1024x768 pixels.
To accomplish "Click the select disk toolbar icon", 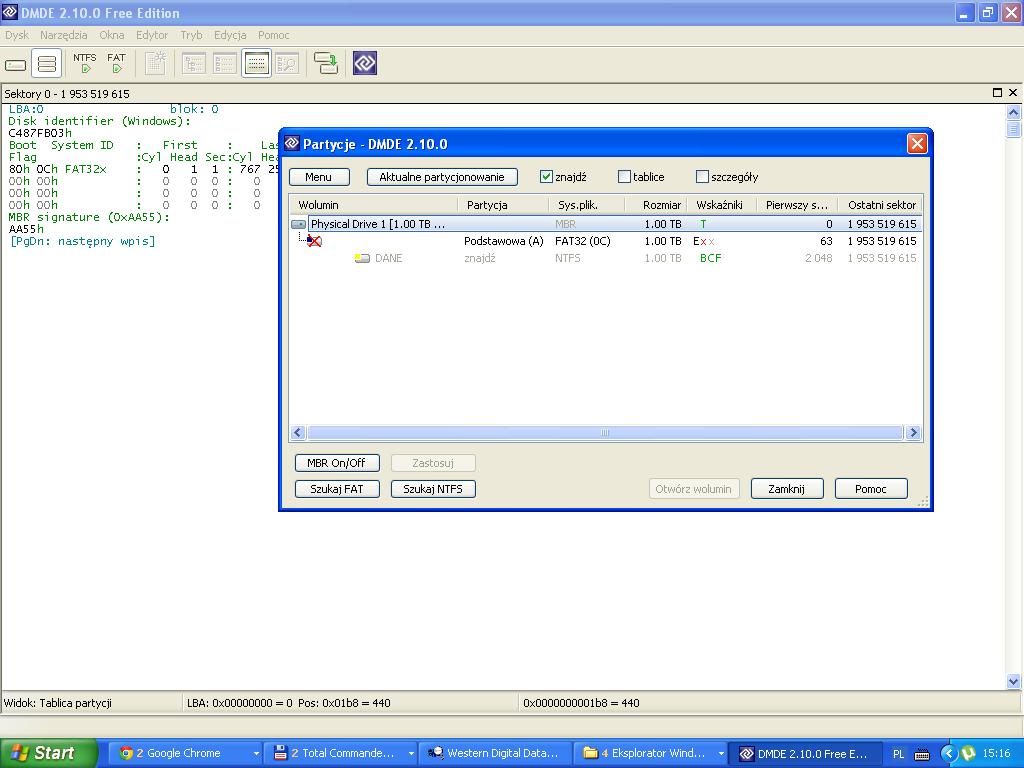I will point(16,64).
